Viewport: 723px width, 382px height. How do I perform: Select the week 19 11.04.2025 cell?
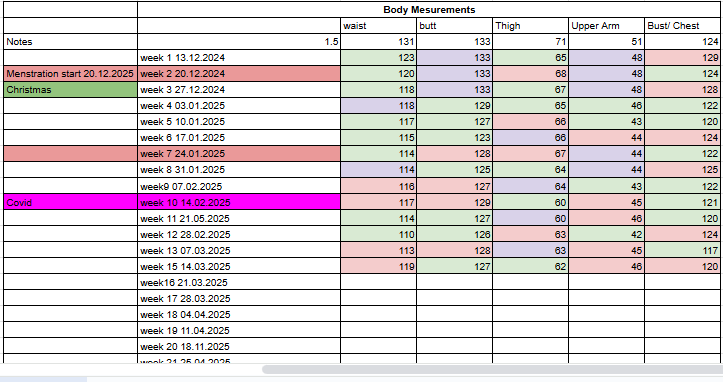tap(239, 330)
